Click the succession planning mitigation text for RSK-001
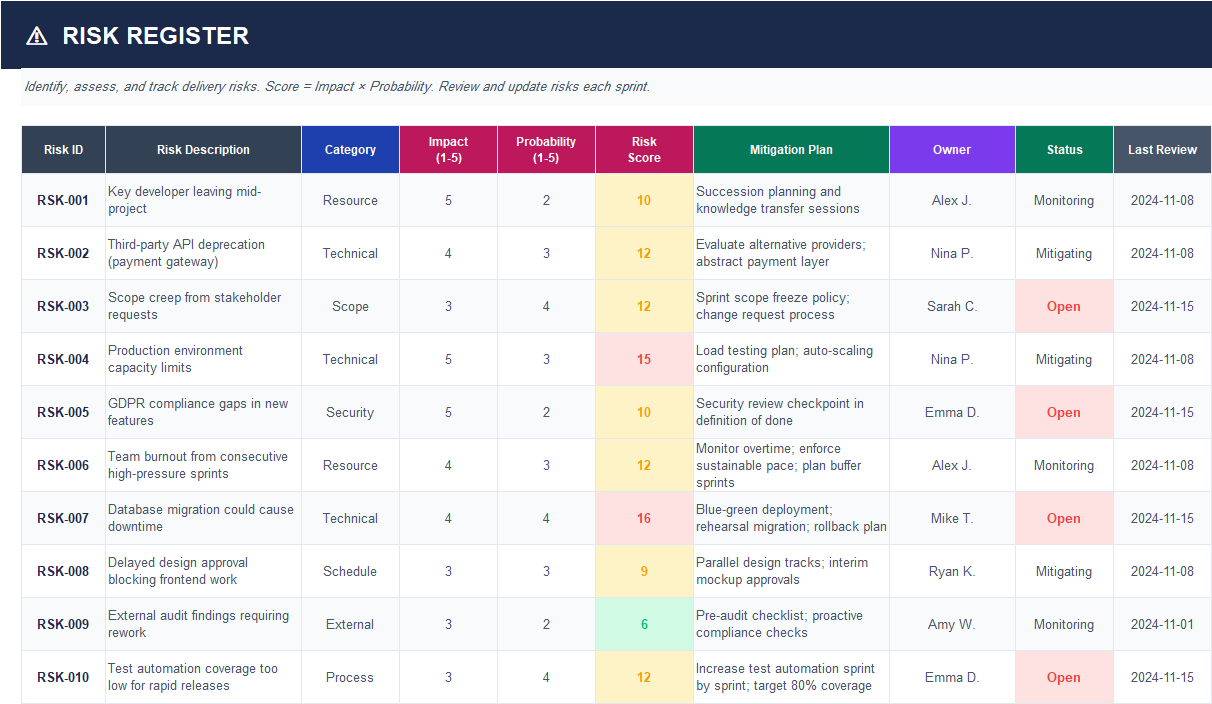 click(x=790, y=200)
